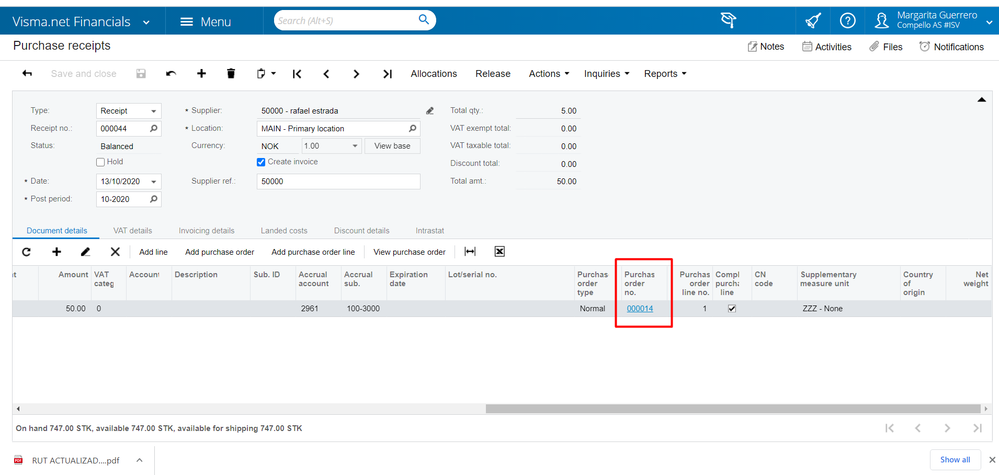Look up location with magnifier icon
The height and width of the screenshot is (475, 999).
point(413,129)
